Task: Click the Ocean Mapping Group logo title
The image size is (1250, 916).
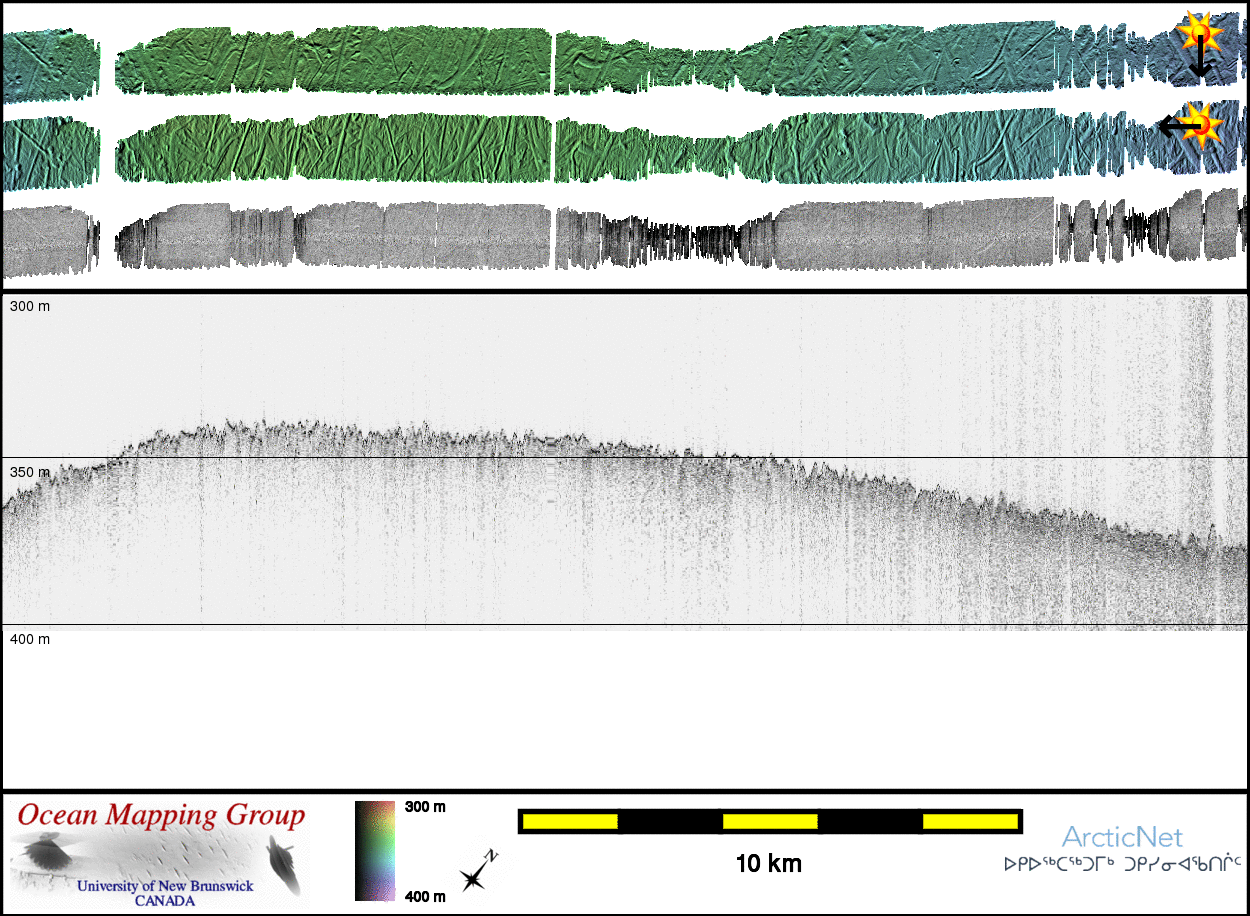Action: pyautogui.click(x=160, y=816)
